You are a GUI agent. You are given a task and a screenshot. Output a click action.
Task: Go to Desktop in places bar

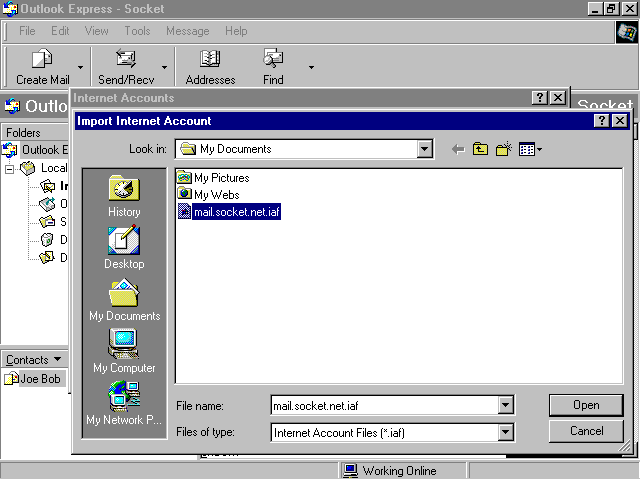pos(124,247)
